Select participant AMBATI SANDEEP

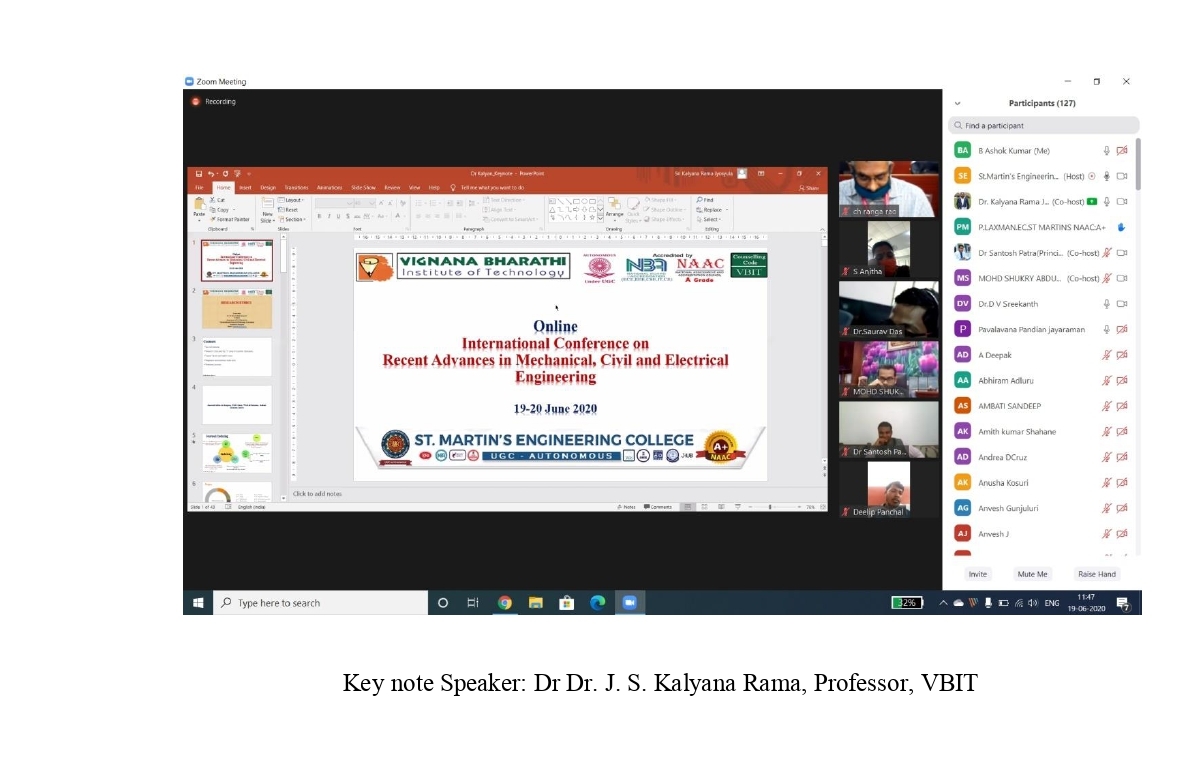(x=1041, y=406)
